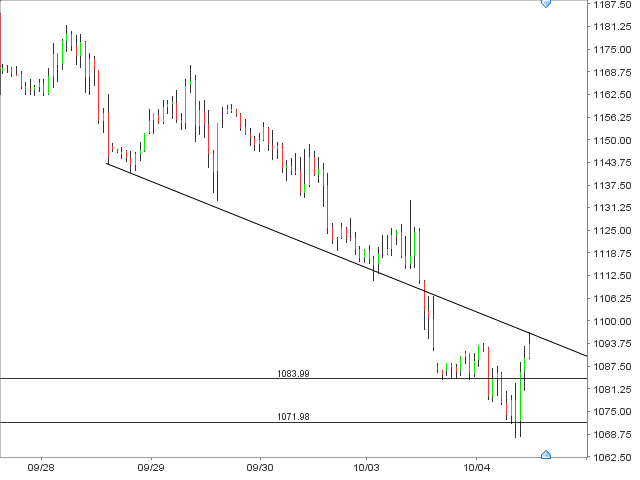The image size is (640, 480).
Task: Click the 1106.25 price axis label
Action: 612,299
